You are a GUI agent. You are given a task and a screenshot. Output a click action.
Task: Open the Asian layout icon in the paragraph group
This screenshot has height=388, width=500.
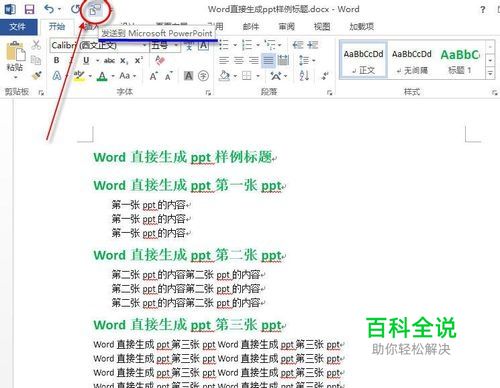point(276,76)
